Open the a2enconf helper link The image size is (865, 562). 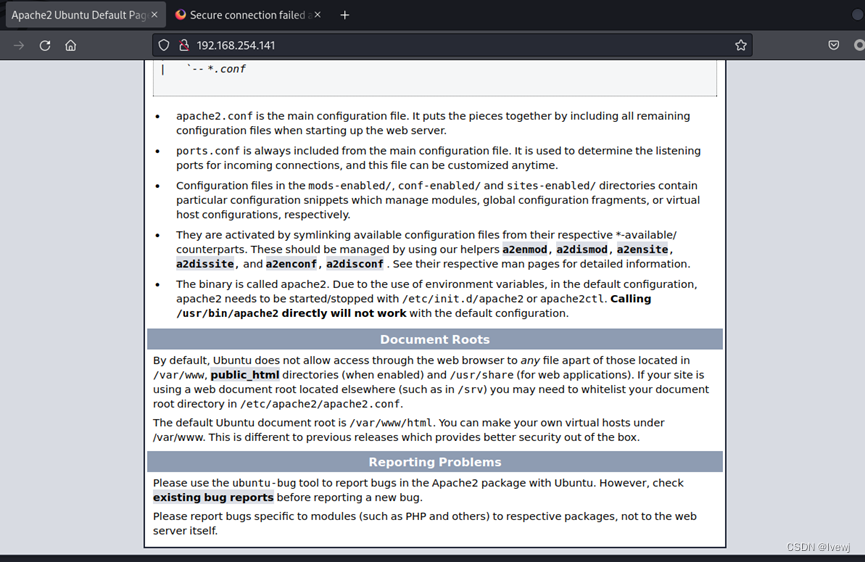click(x=291, y=264)
